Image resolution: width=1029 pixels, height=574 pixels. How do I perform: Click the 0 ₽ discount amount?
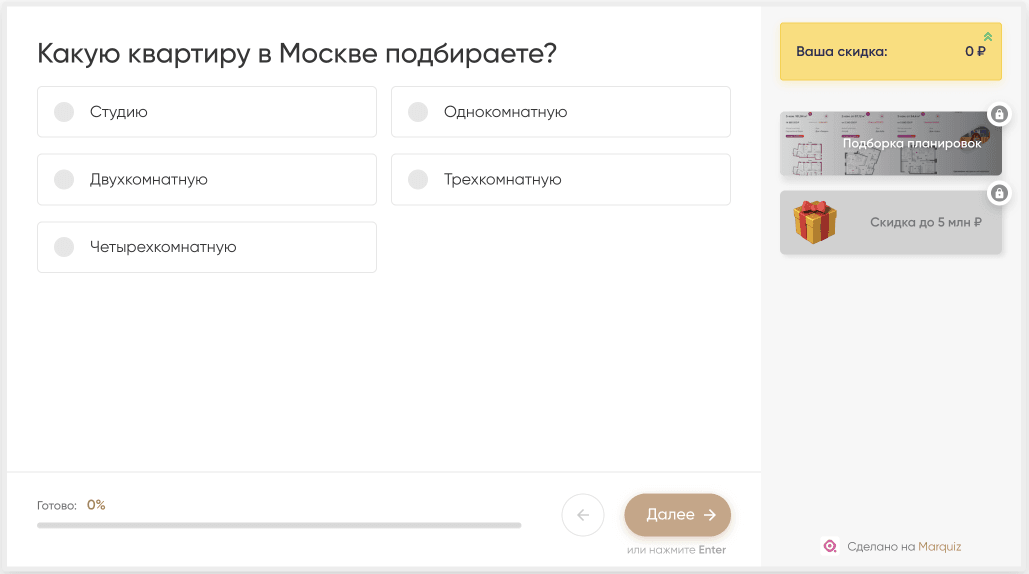pyautogui.click(x=975, y=52)
